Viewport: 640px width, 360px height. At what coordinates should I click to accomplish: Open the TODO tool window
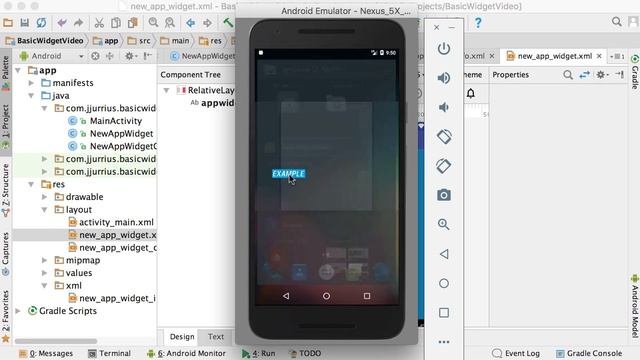[x=305, y=353]
